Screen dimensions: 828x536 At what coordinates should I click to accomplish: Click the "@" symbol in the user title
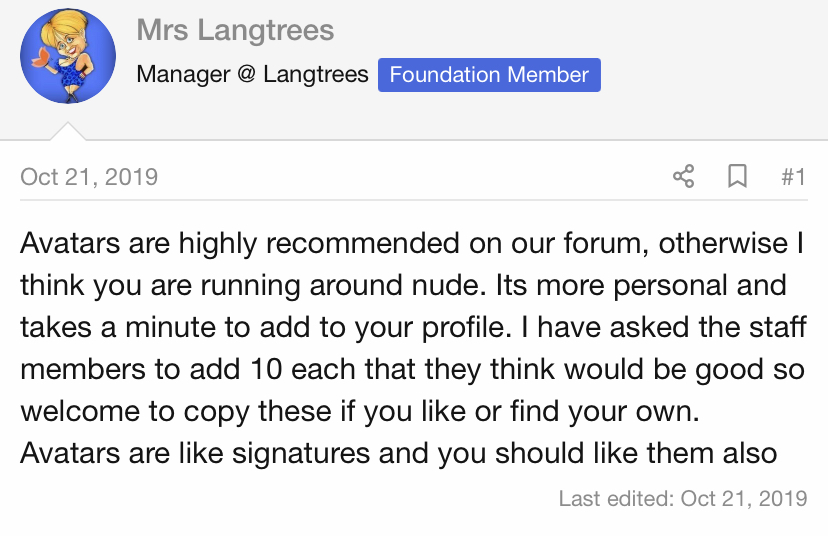click(x=247, y=74)
